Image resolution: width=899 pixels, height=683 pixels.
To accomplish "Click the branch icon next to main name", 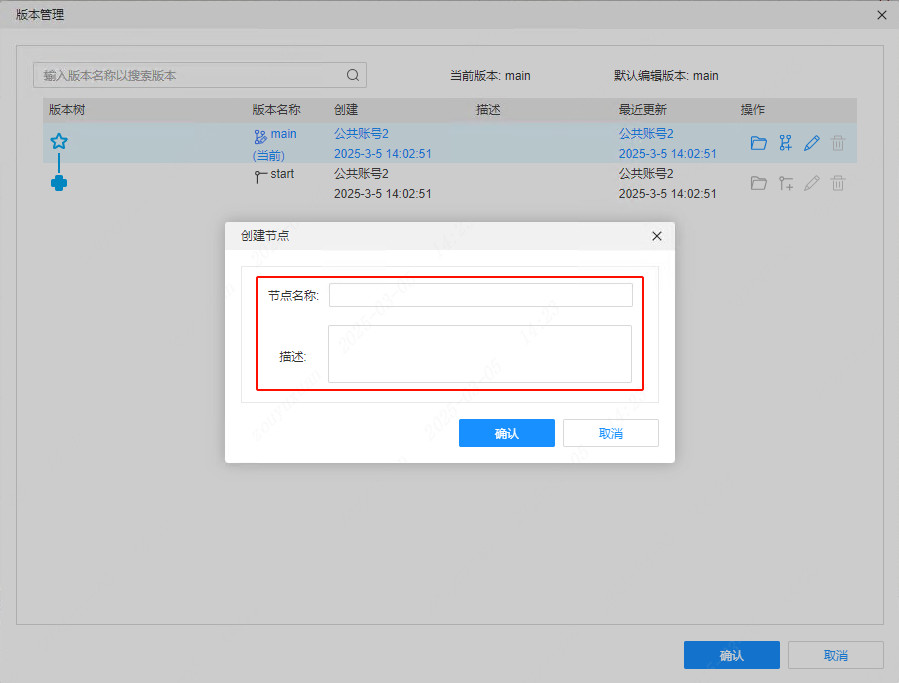I will tap(259, 133).
